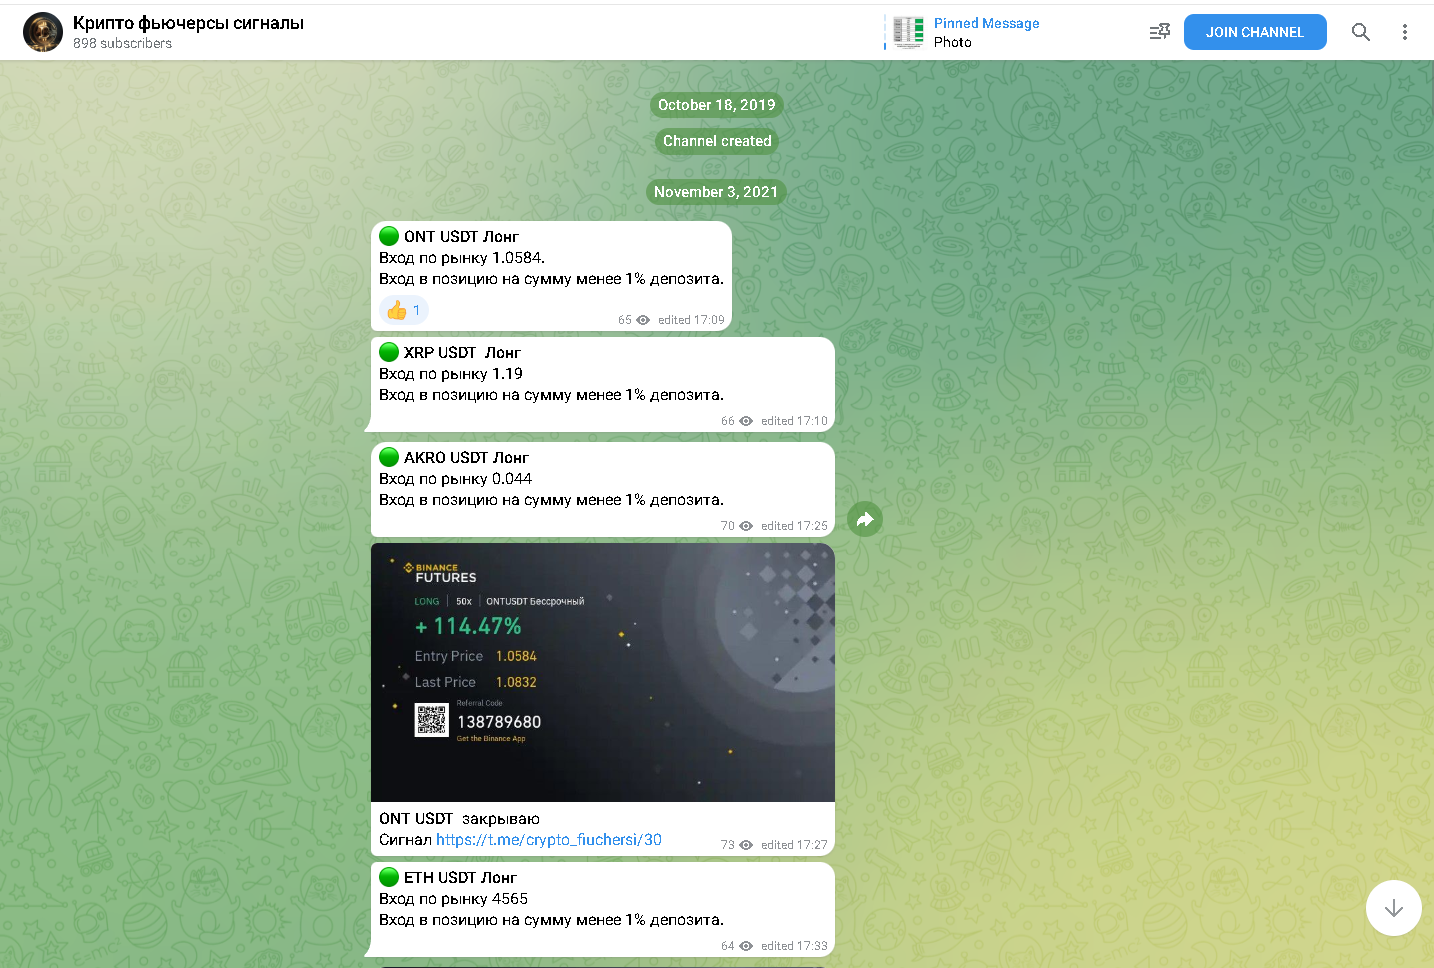Click the views eye icon showing 73
Screen dimensions: 1434x968
tap(746, 845)
